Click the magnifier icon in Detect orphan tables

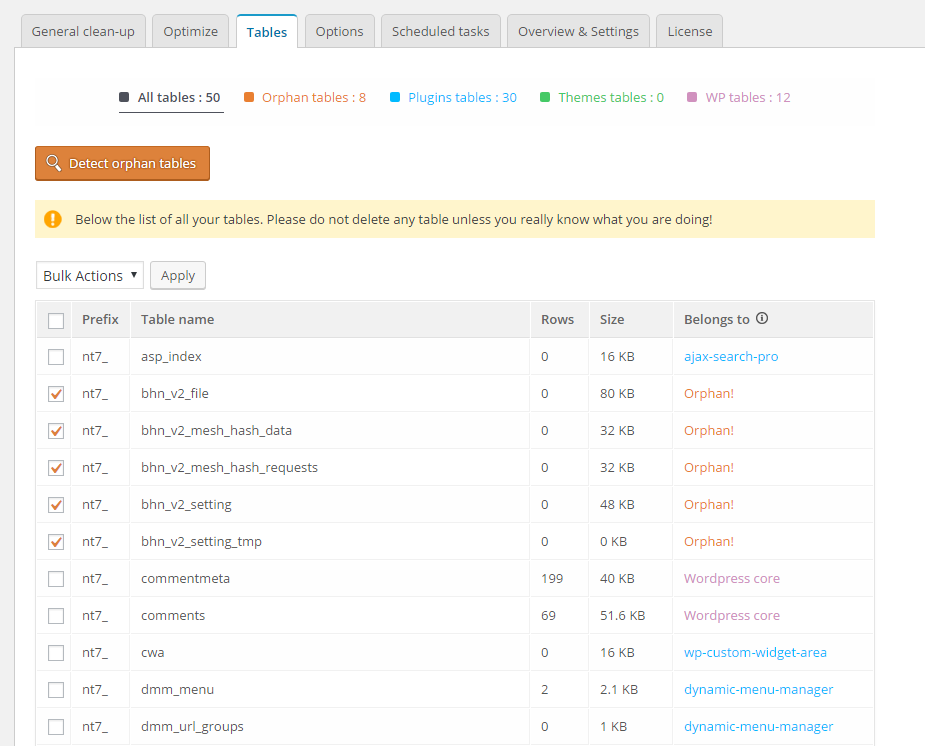tap(54, 163)
